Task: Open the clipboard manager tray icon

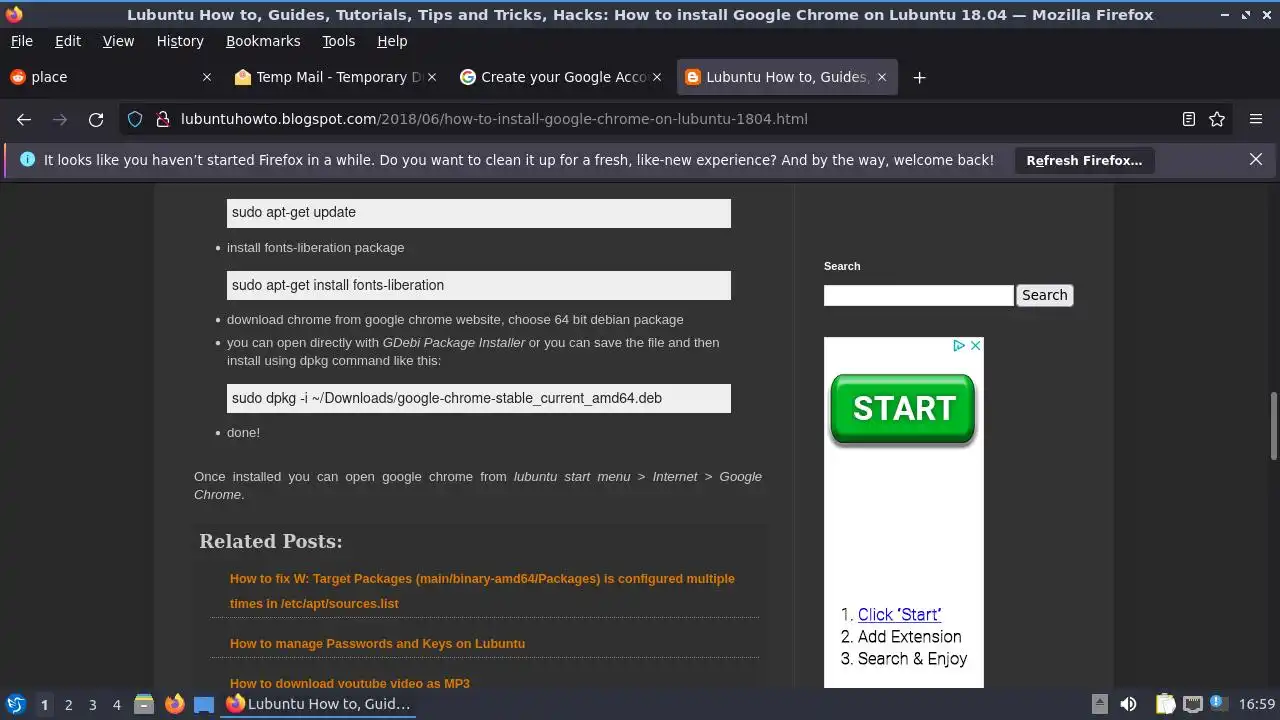Action: pos(1166,704)
